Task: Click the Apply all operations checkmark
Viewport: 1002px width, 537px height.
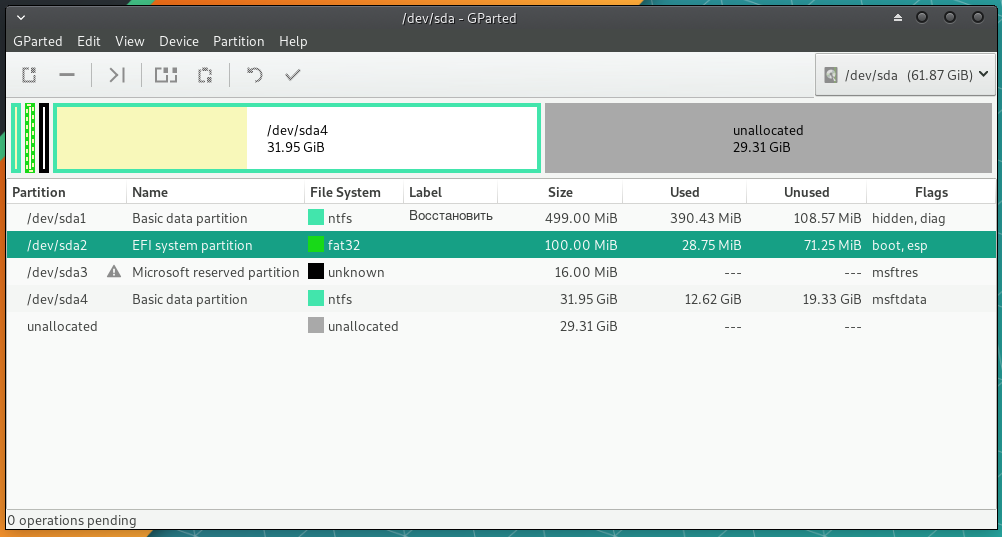Action: coord(293,75)
